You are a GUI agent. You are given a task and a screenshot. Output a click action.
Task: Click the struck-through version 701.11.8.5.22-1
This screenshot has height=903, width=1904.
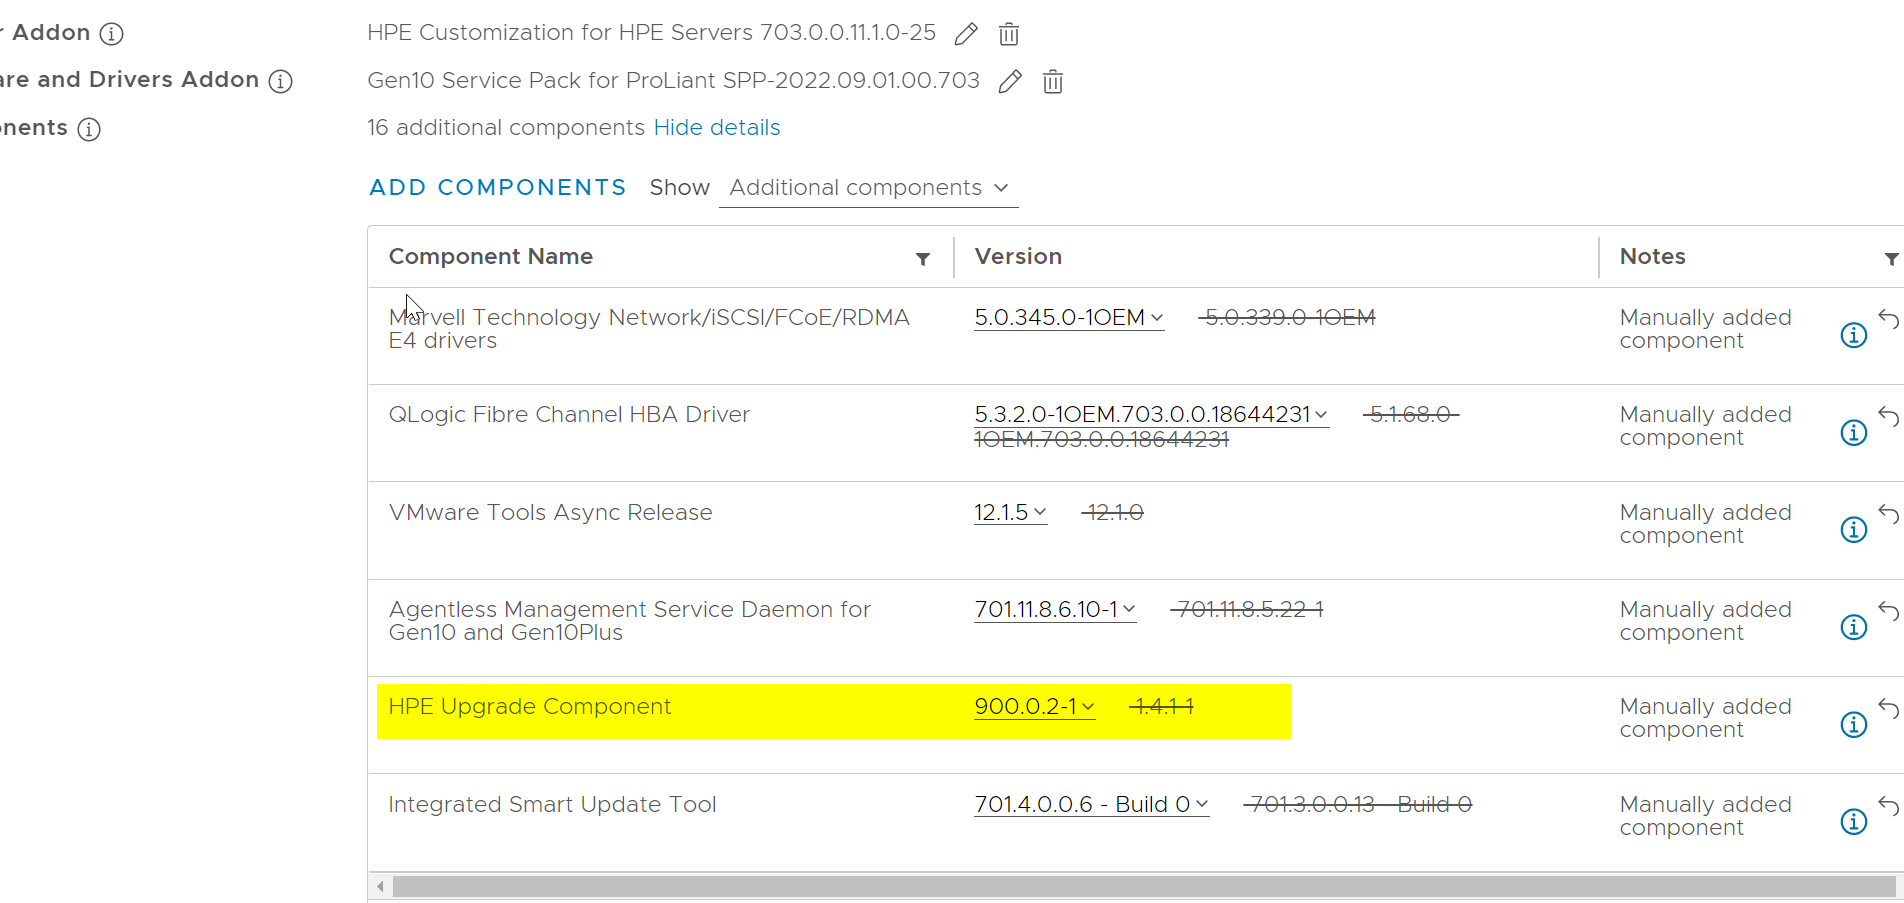(1248, 610)
